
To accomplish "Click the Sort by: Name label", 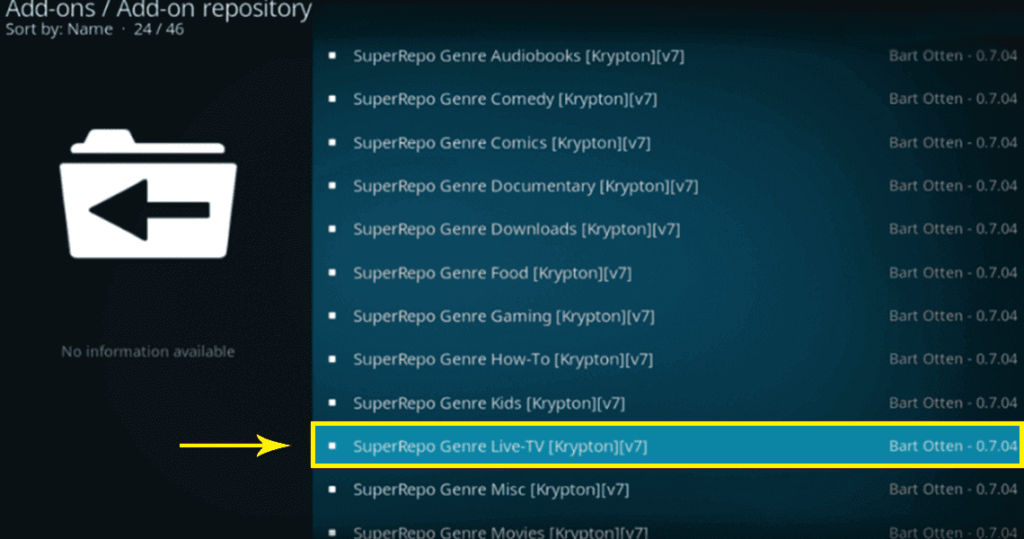I will pyautogui.click(x=59, y=29).
